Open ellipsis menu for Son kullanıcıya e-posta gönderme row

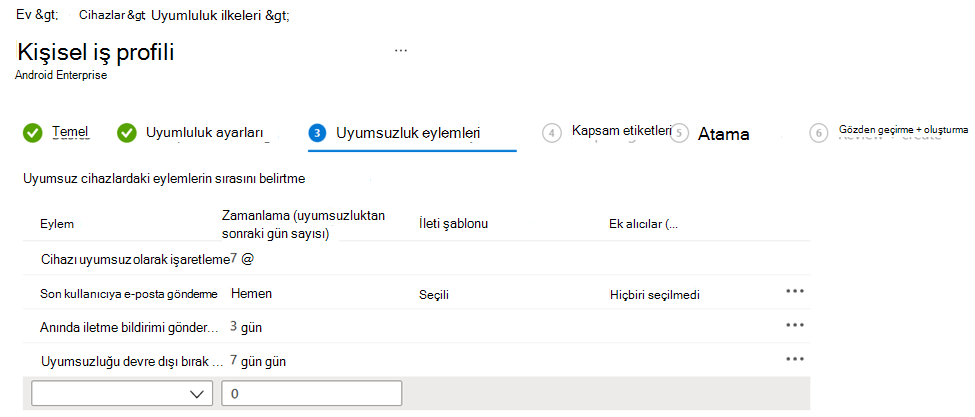coord(795,291)
